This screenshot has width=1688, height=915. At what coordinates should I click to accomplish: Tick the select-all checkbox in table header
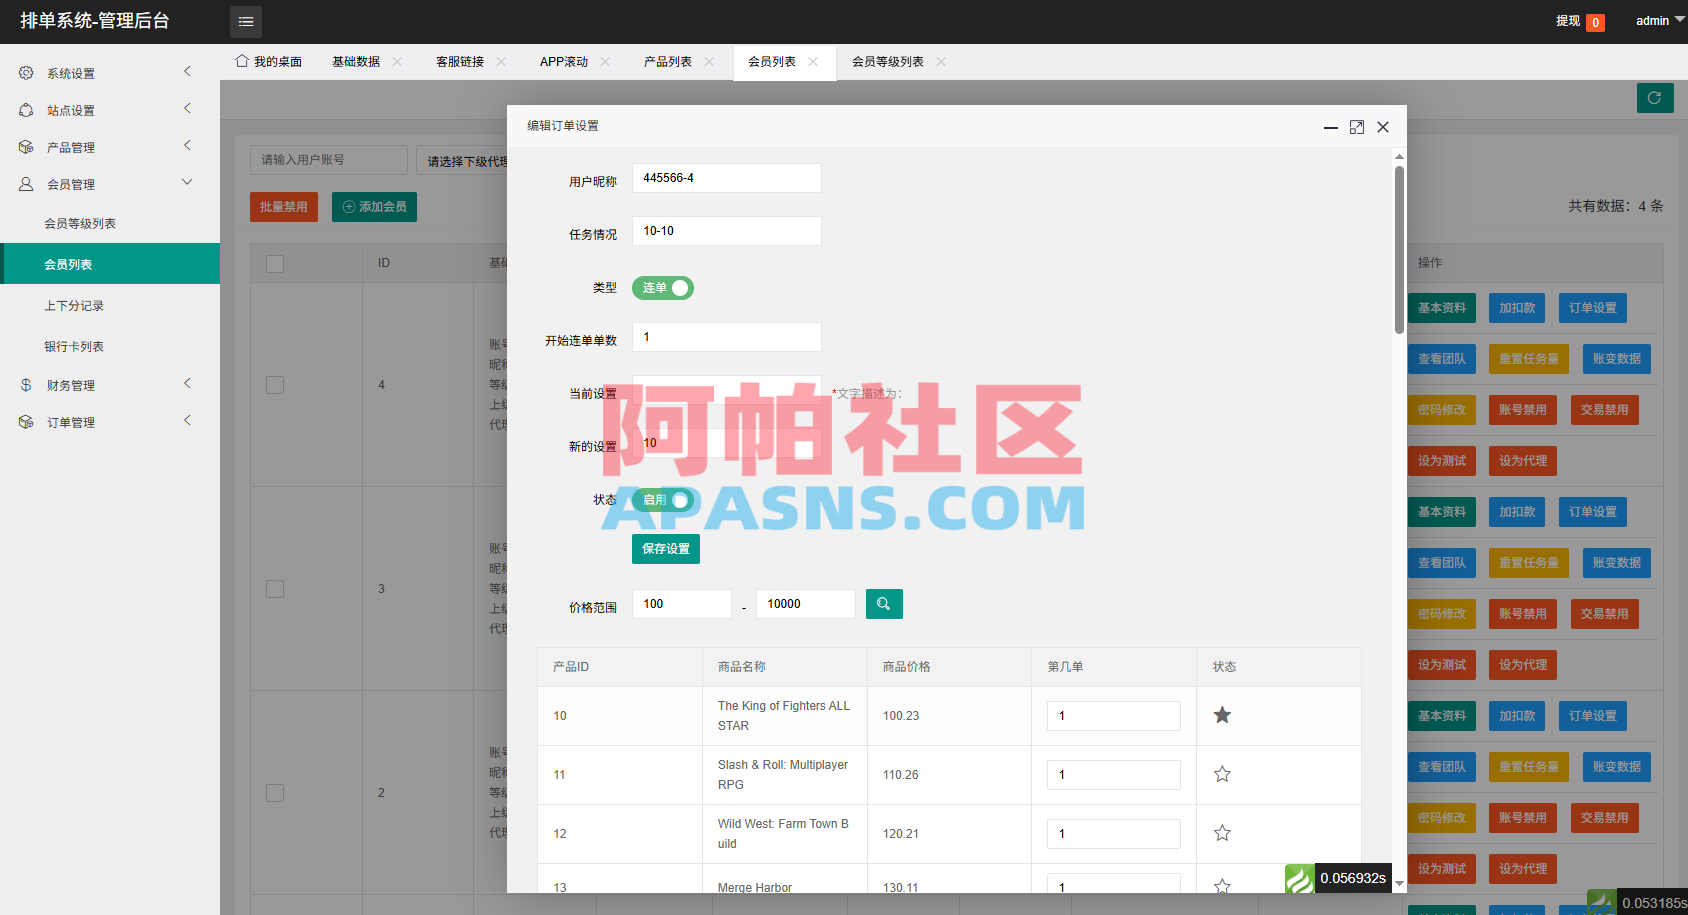coord(275,263)
